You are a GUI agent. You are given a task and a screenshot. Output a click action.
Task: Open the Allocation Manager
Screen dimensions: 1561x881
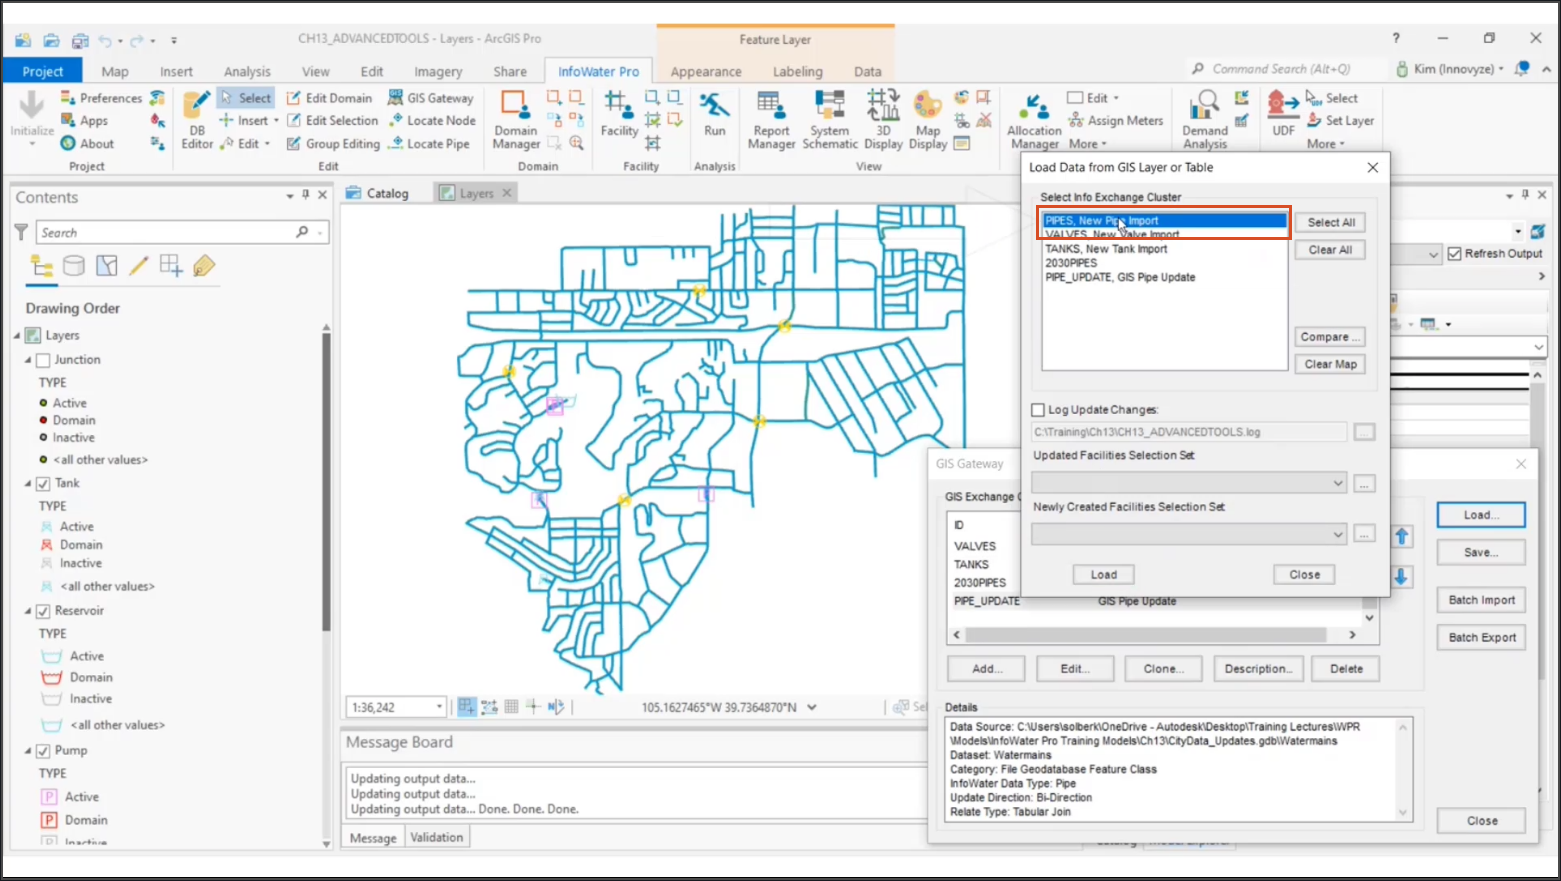1034,122
